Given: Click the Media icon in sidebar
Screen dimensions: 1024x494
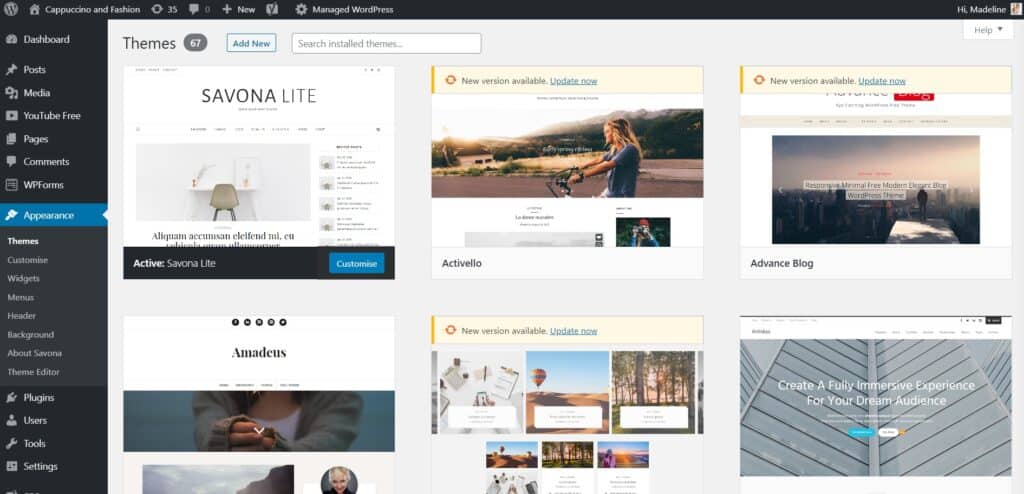Looking at the screenshot, I should click(x=11, y=93).
